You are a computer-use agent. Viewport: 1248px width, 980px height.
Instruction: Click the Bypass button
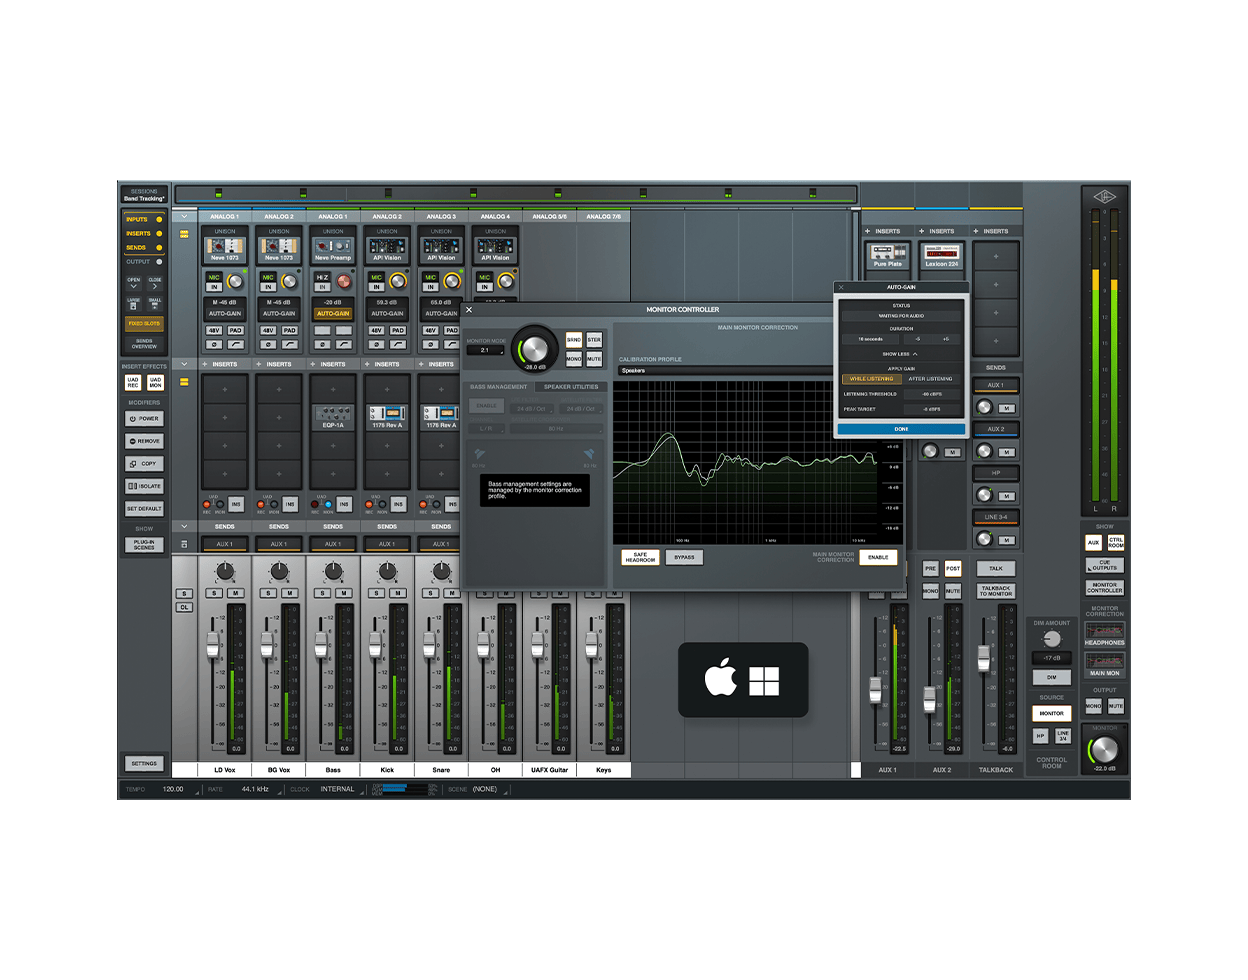tap(684, 557)
